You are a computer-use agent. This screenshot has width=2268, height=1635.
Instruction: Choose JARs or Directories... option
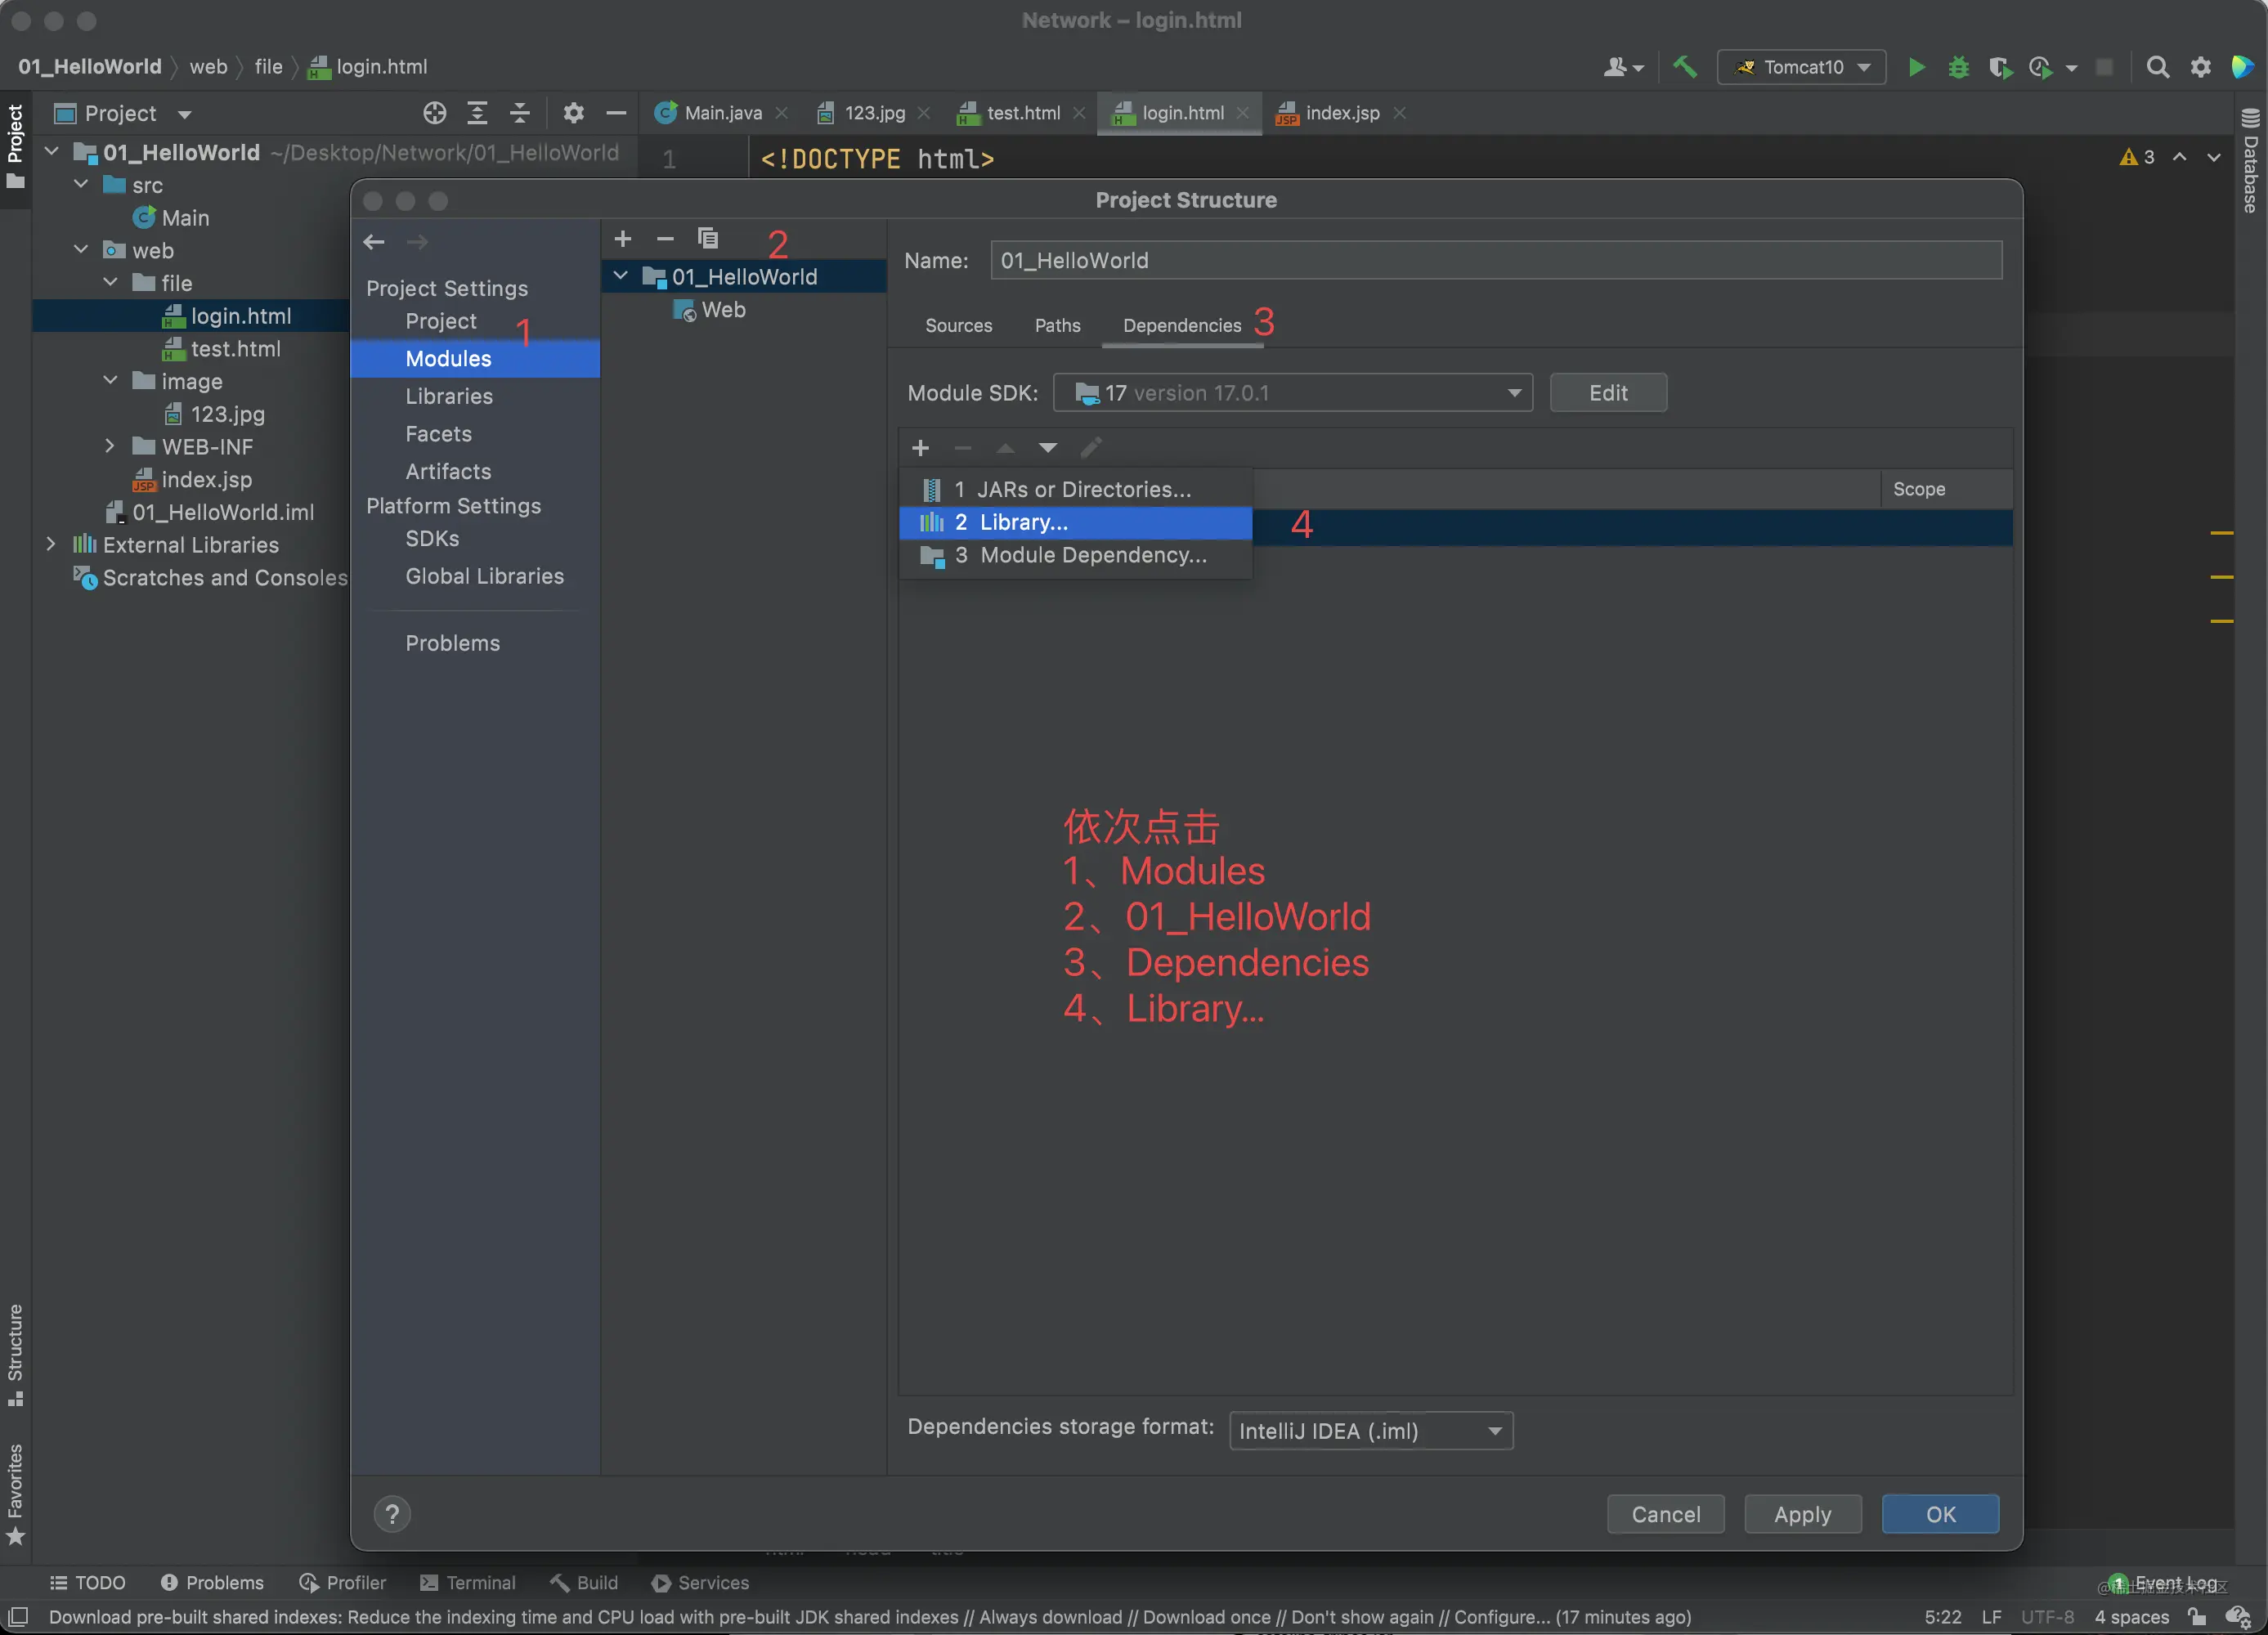pos(1075,489)
